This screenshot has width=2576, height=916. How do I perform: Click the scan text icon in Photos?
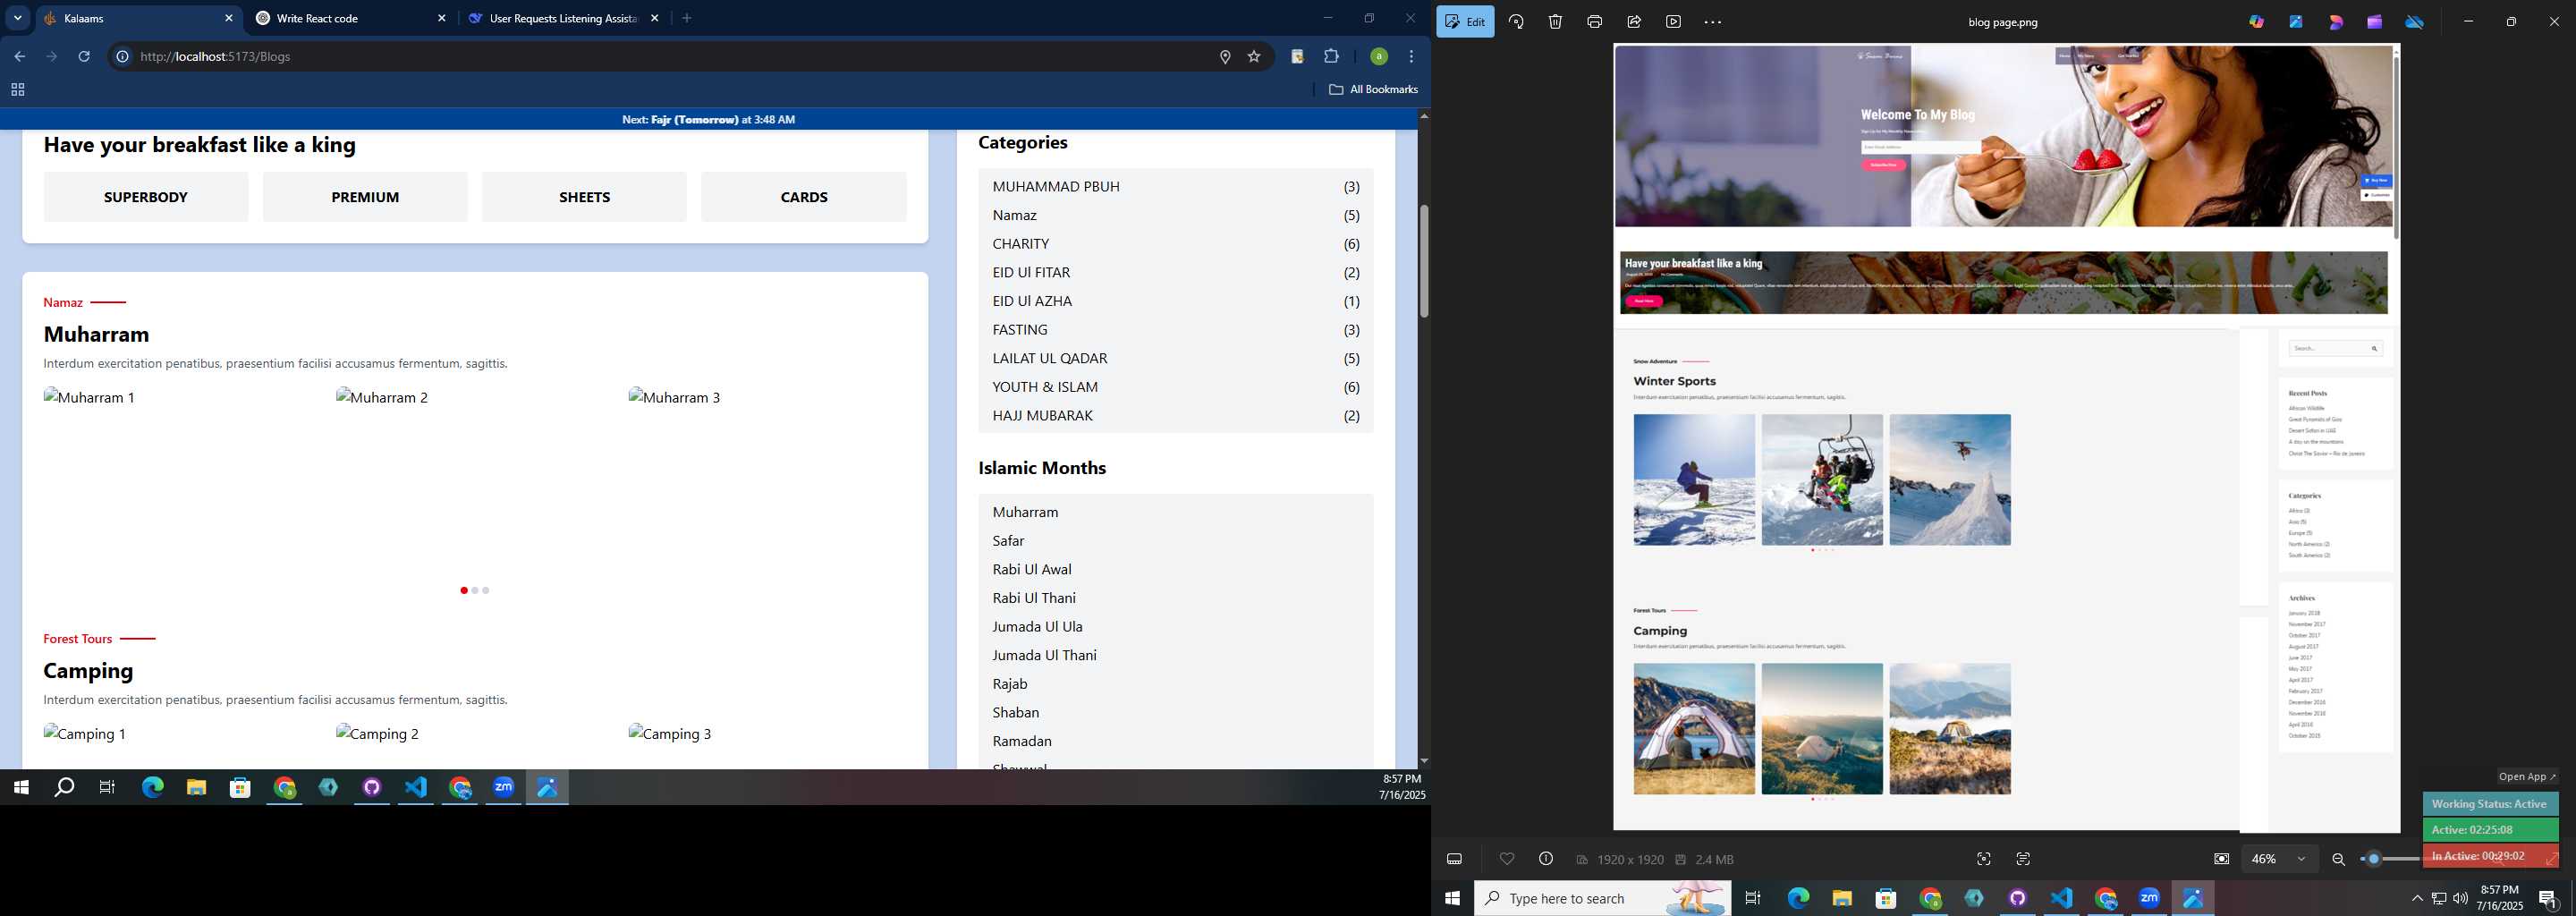2023,859
